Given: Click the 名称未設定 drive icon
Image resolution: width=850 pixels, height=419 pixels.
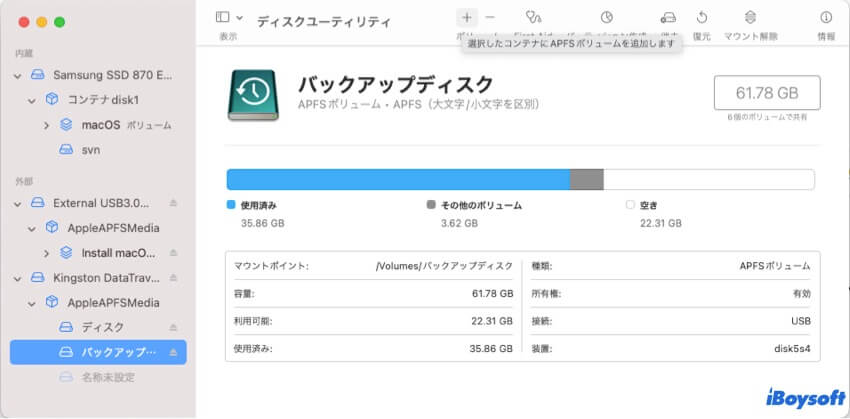Looking at the screenshot, I should 66,377.
